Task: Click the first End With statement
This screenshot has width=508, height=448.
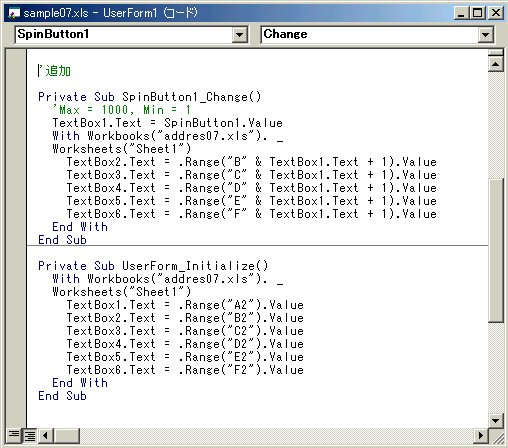Action: pos(80,227)
